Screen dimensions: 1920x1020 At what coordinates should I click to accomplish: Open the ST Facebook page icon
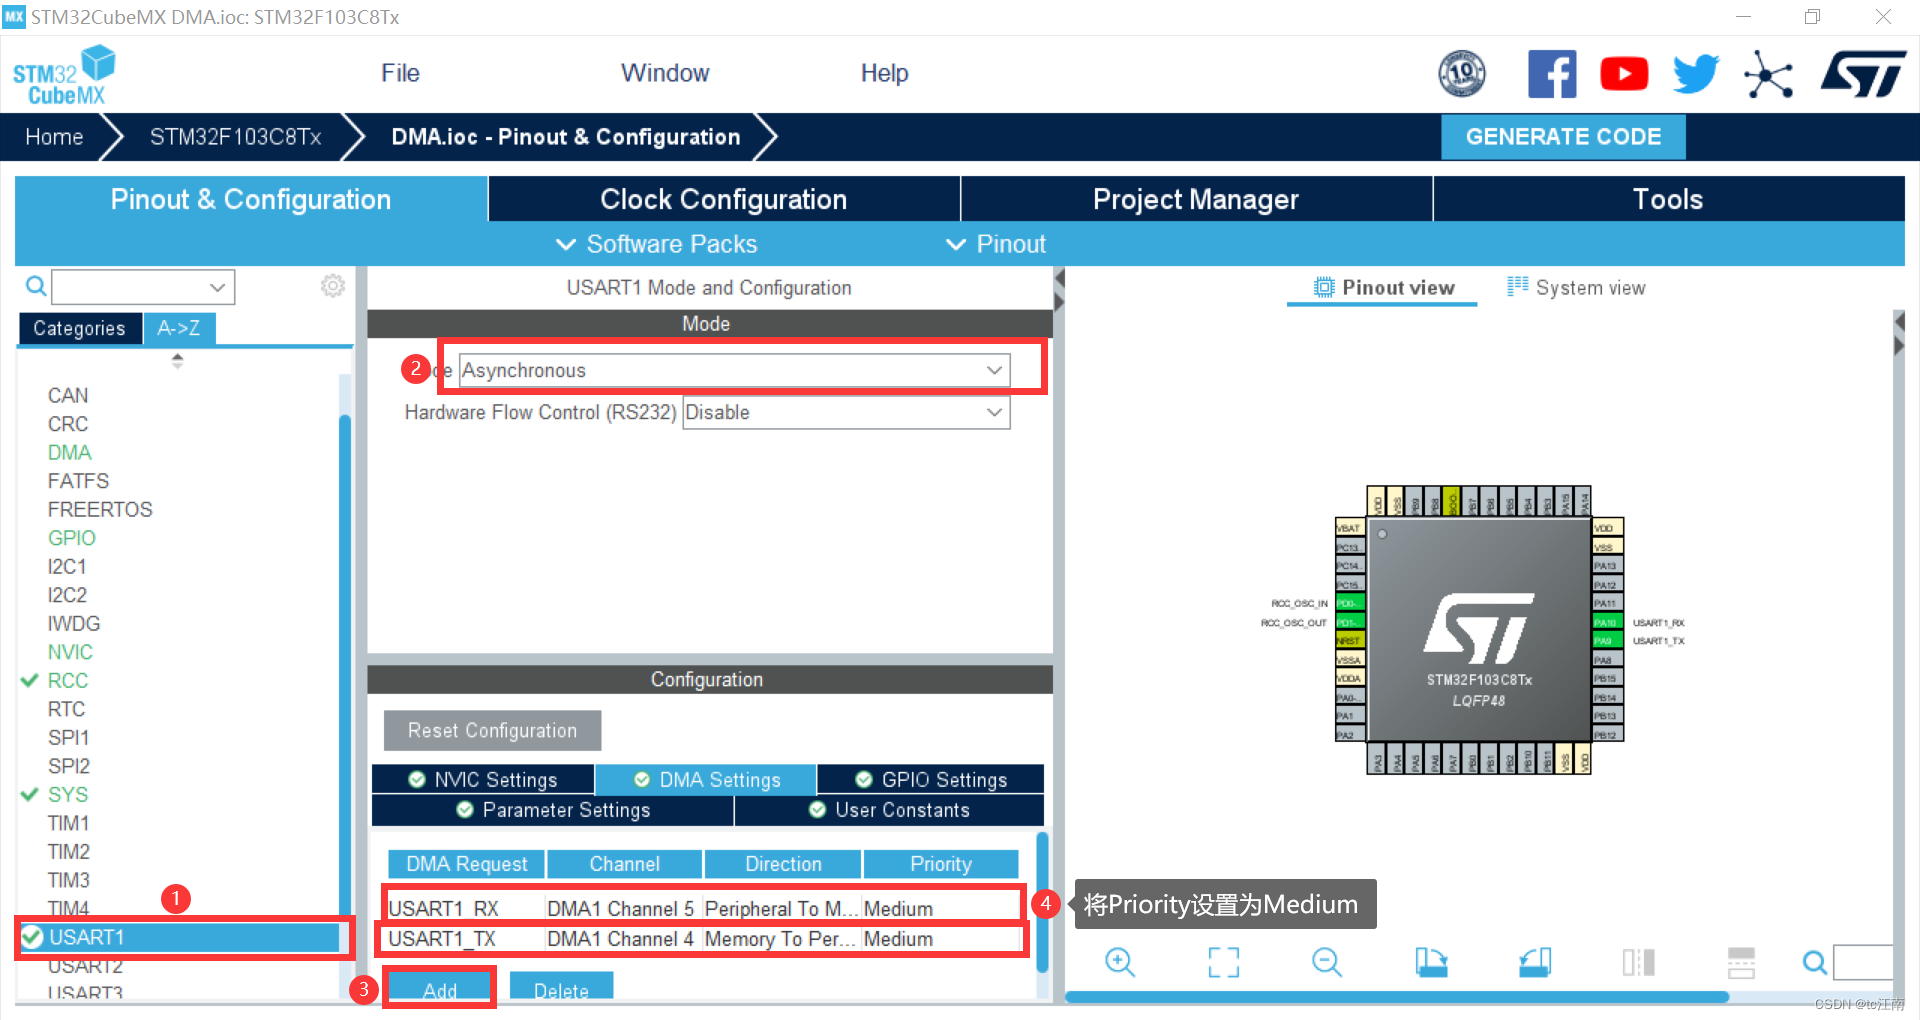tap(1552, 74)
